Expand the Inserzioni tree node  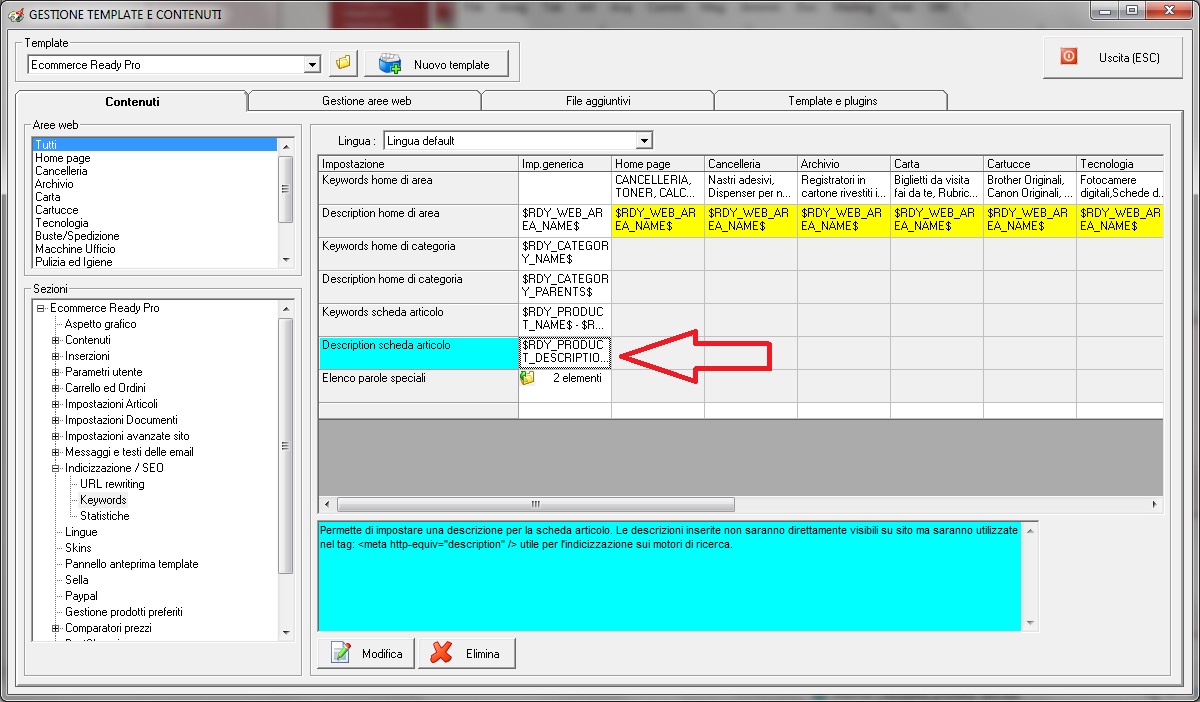56,356
